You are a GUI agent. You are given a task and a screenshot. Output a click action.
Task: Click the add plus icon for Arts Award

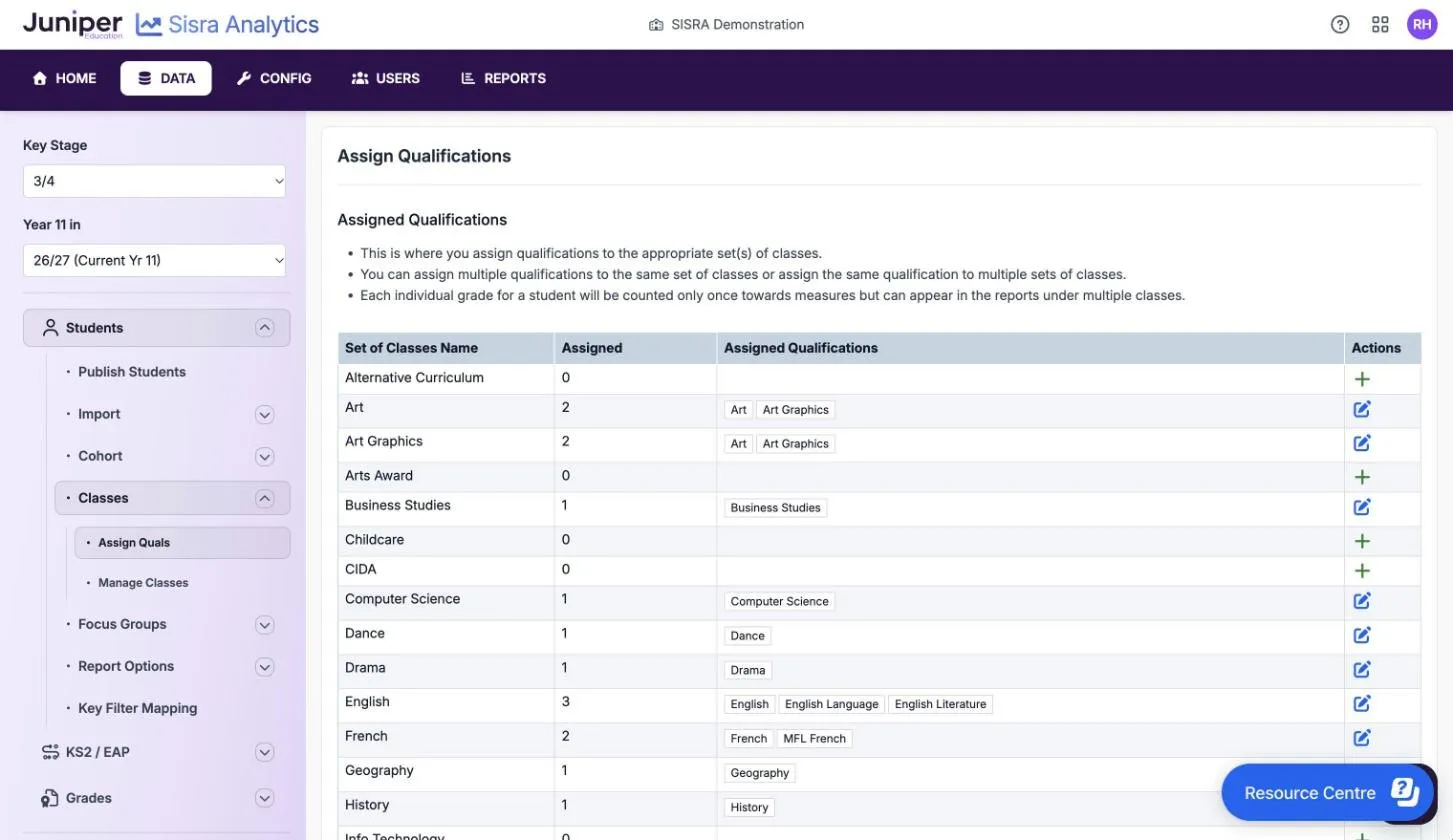(x=1361, y=477)
